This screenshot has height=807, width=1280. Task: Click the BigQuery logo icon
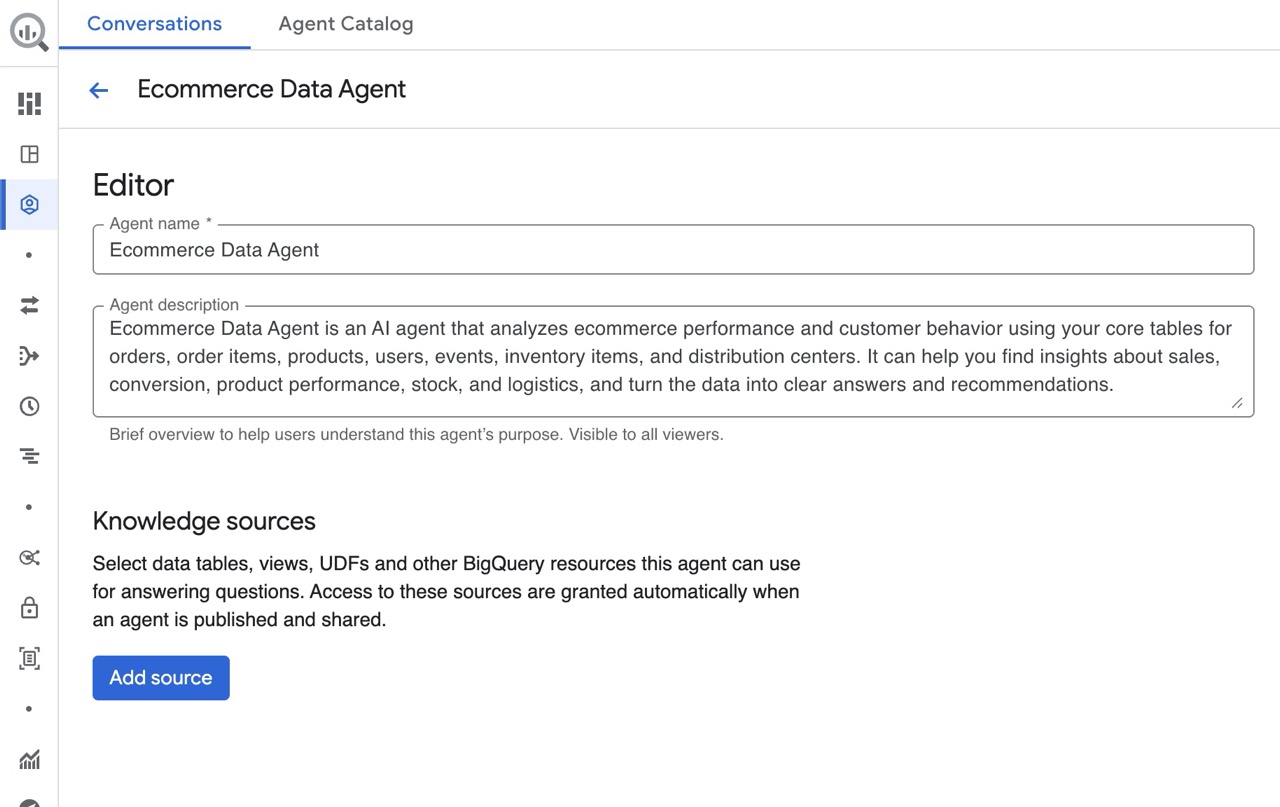[x=29, y=32]
